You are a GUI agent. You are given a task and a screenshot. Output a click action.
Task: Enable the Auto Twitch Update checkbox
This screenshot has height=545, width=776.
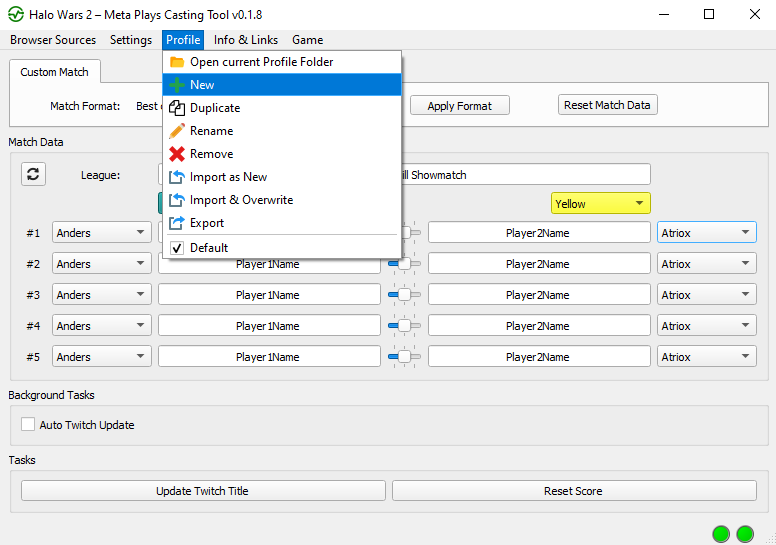pyautogui.click(x=28, y=425)
